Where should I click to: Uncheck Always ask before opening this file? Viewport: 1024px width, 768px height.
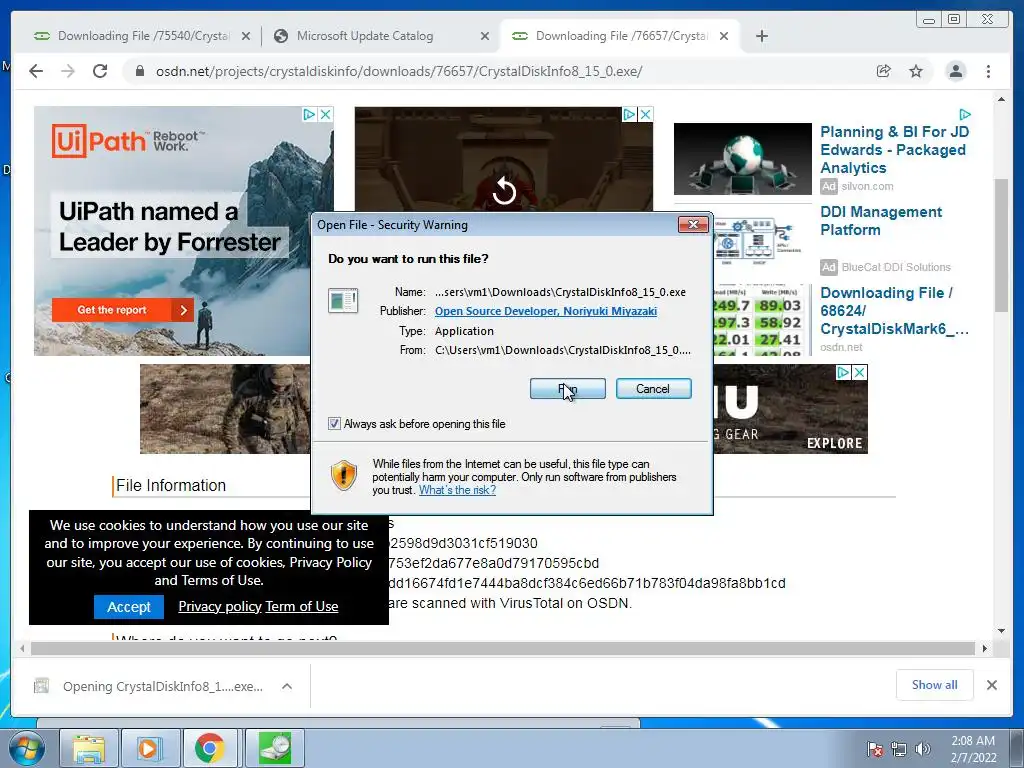click(x=334, y=424)
